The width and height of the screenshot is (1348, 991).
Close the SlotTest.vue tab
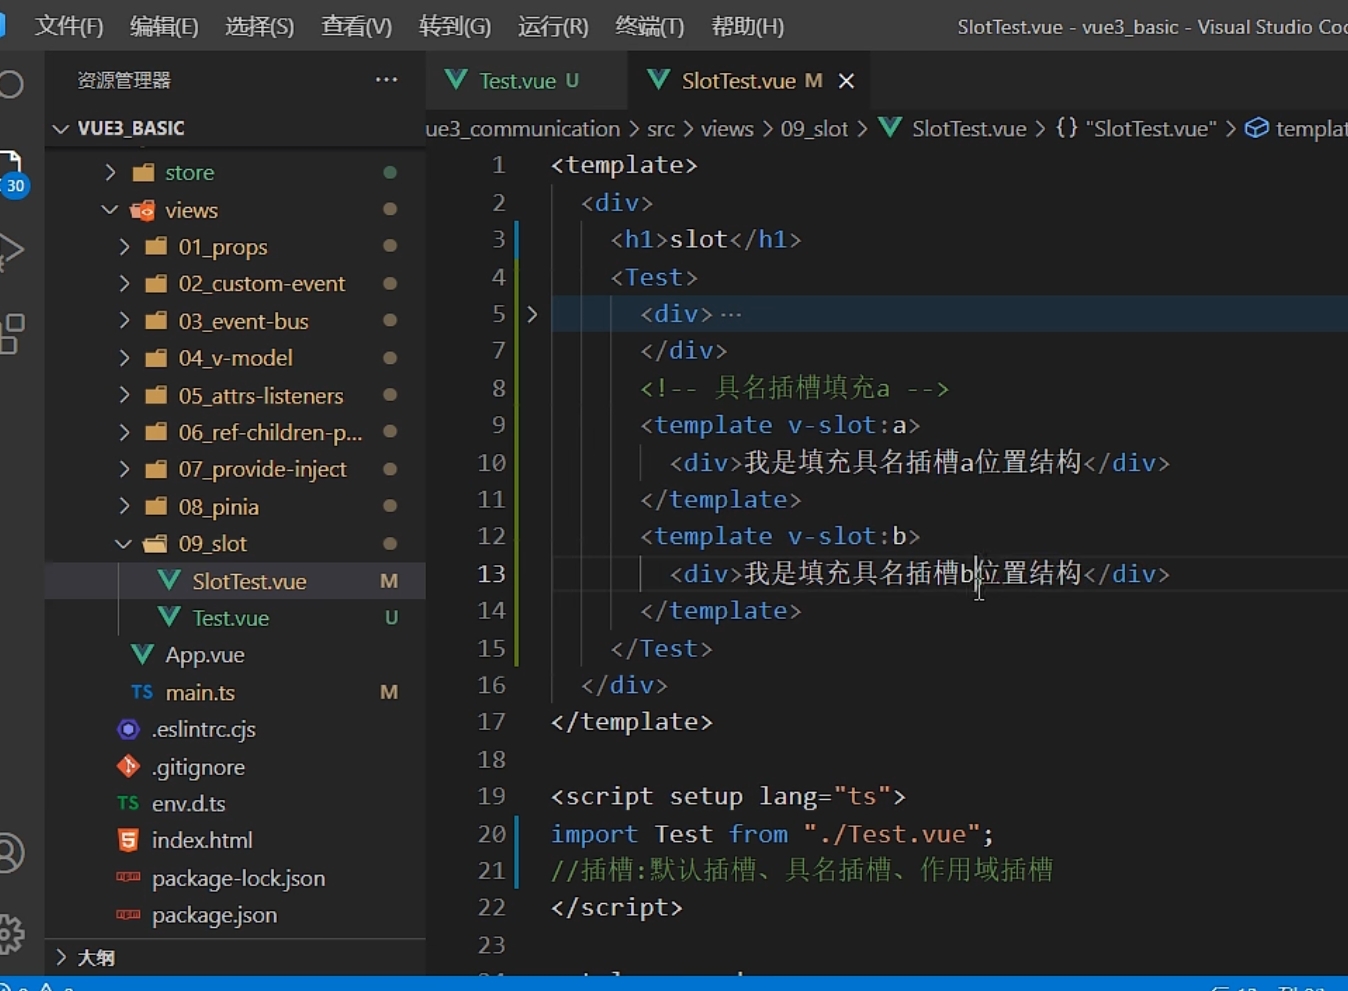point(846,81)
